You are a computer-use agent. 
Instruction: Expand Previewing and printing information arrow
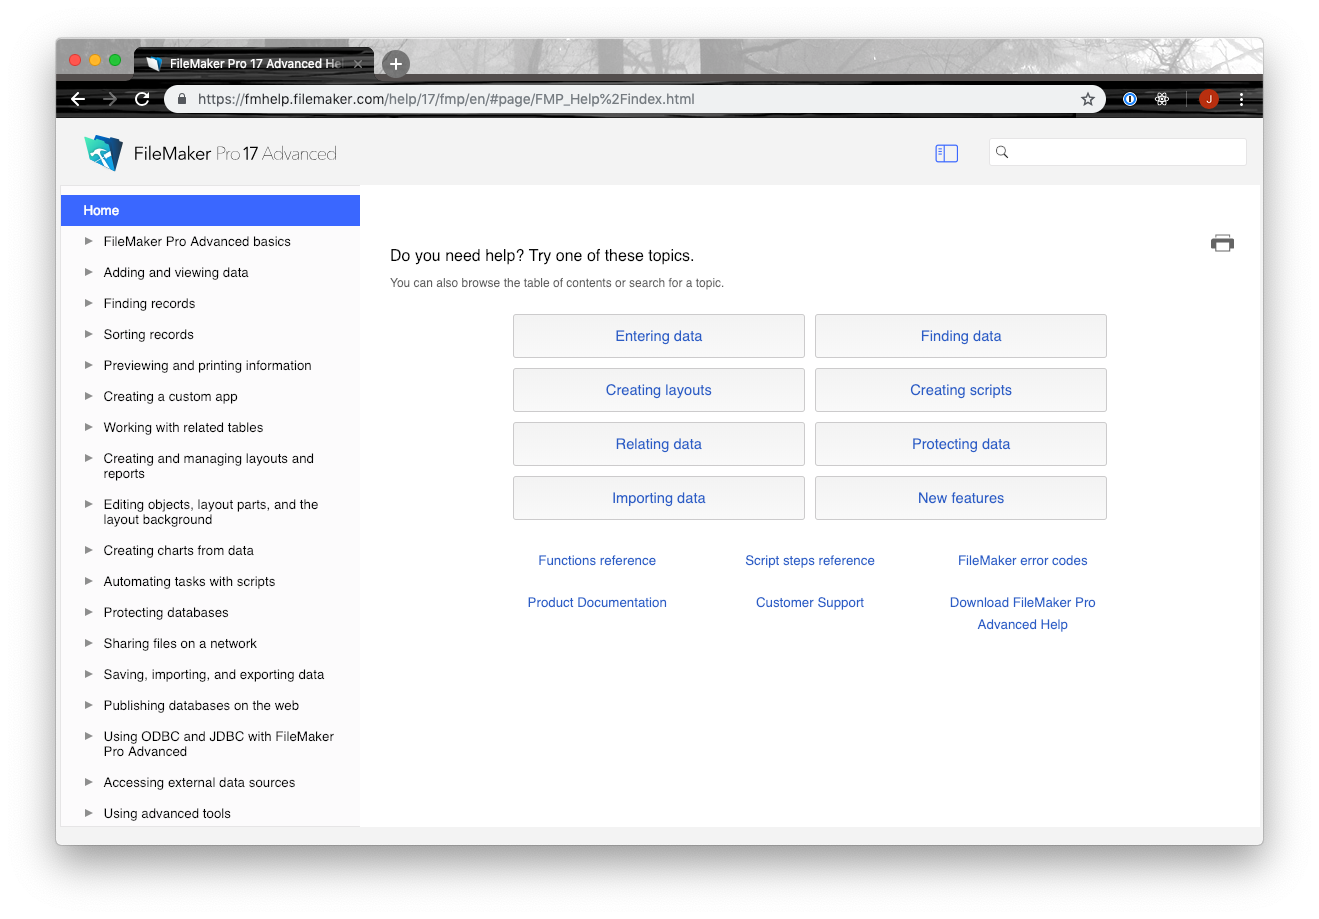pyautogui.click(x=89, y=365)
